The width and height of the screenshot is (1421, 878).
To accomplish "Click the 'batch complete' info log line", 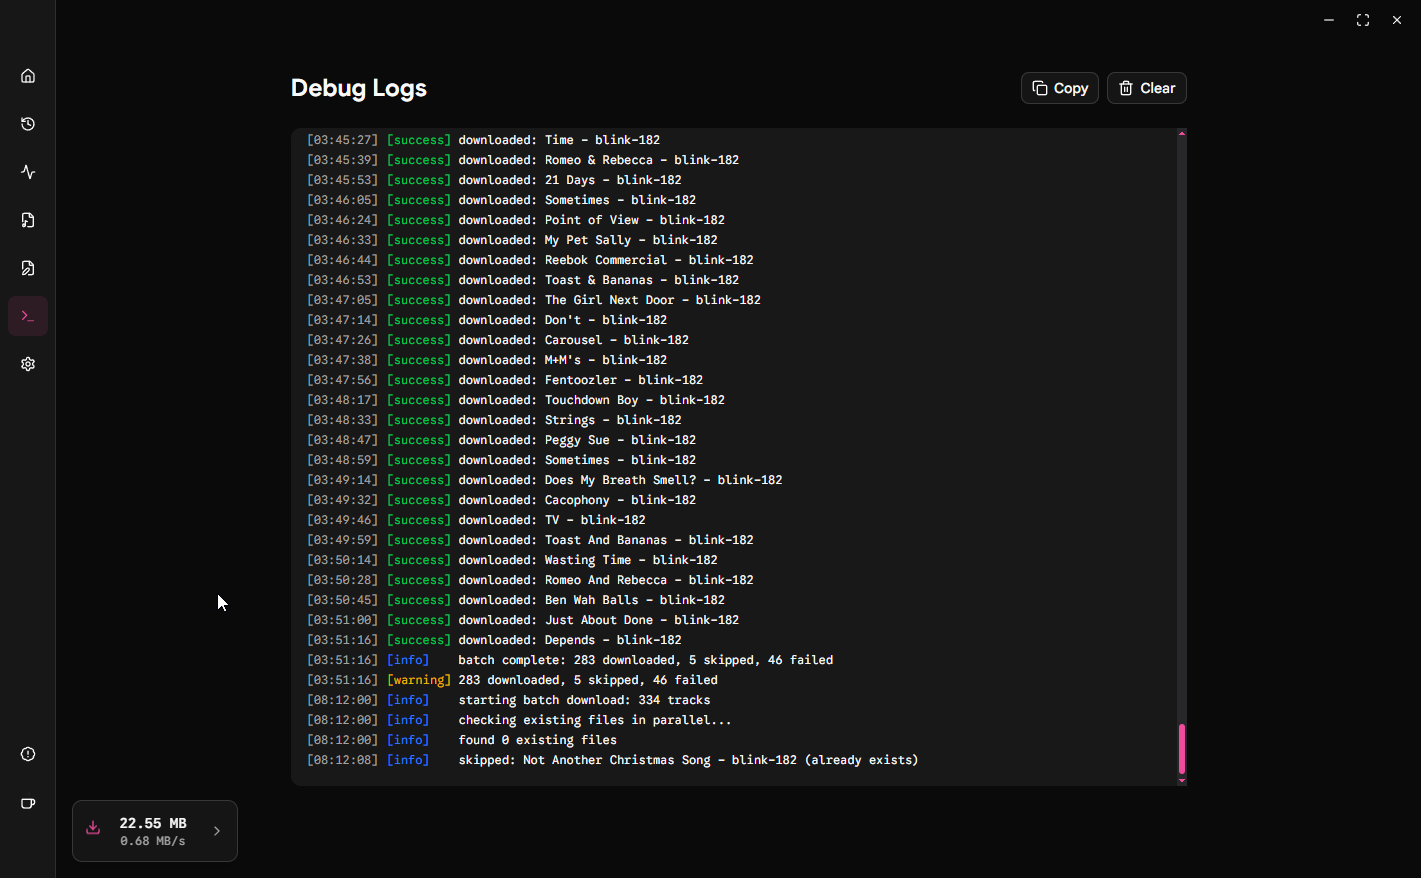I will click(x=645, y=660).
